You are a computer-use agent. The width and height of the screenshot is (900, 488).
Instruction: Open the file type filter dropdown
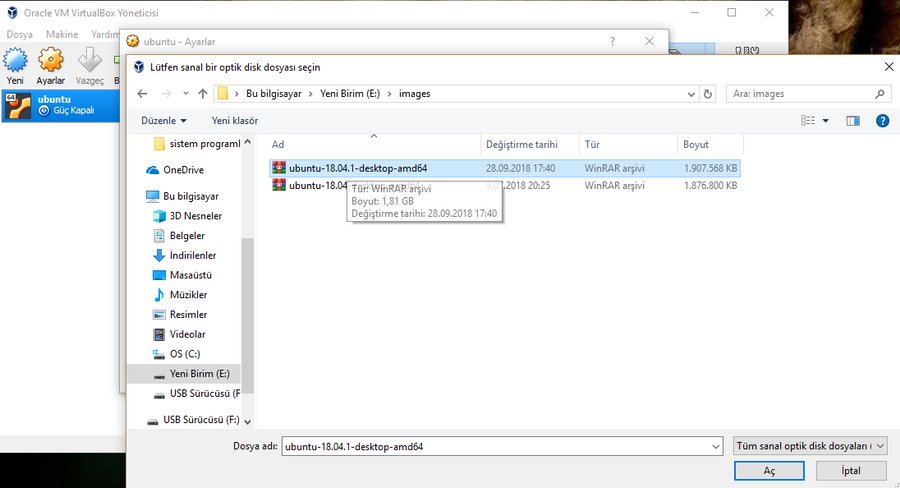point(809,446)
